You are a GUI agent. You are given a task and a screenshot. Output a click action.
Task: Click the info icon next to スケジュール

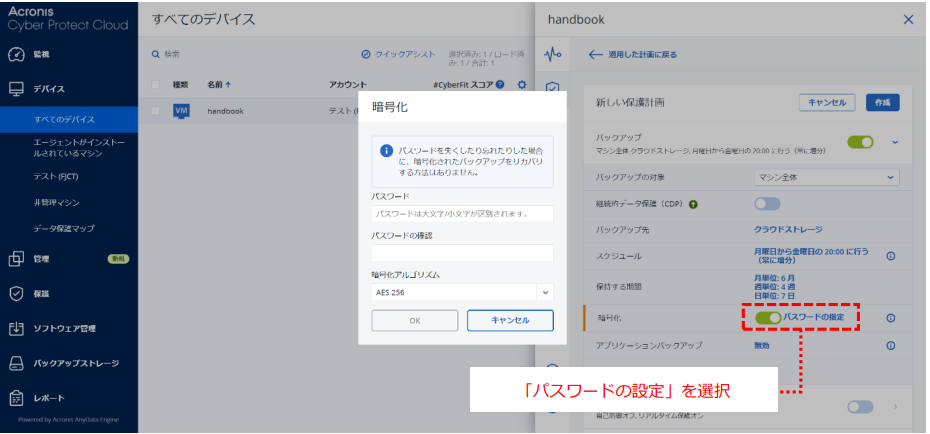[x=890, y=256]
